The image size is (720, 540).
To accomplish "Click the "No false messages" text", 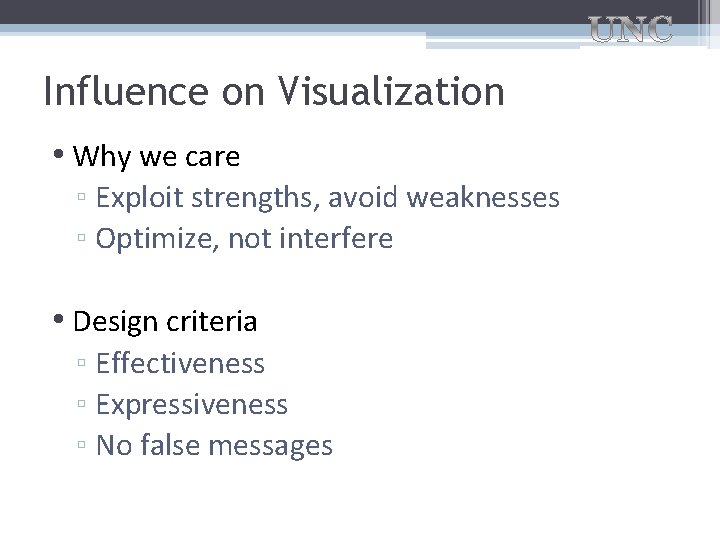I will (x=214, y=445).
